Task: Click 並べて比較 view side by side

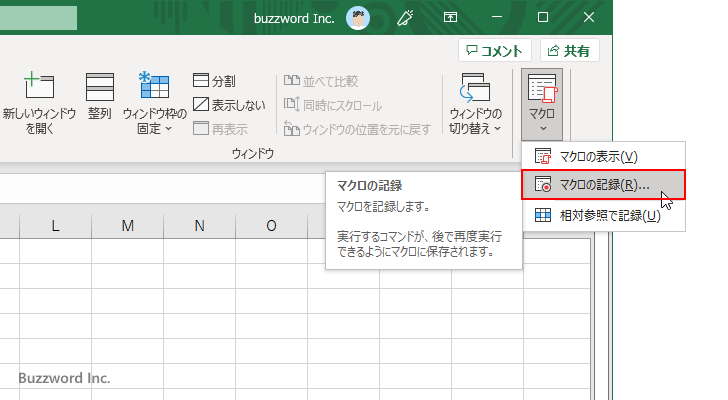Action: click(x=321, y=81)
